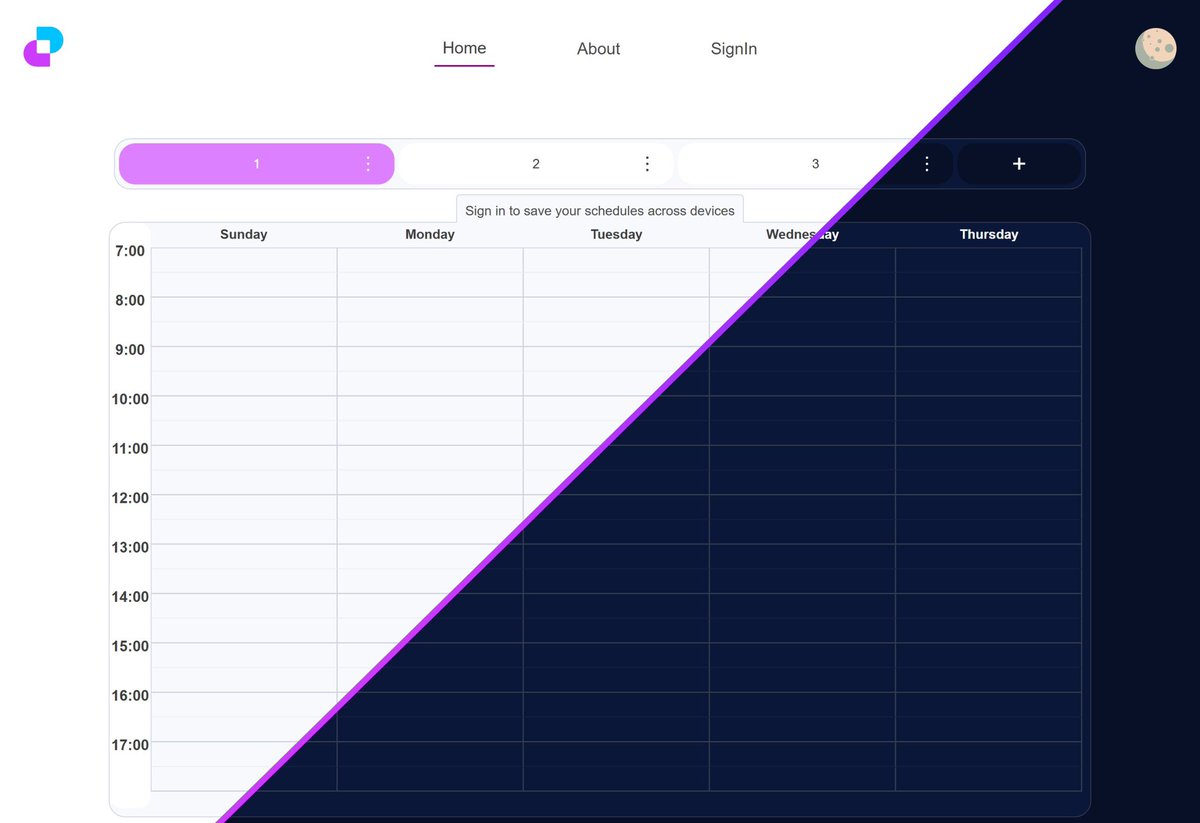
Task: Open the SignIn page
Action: 734,49
